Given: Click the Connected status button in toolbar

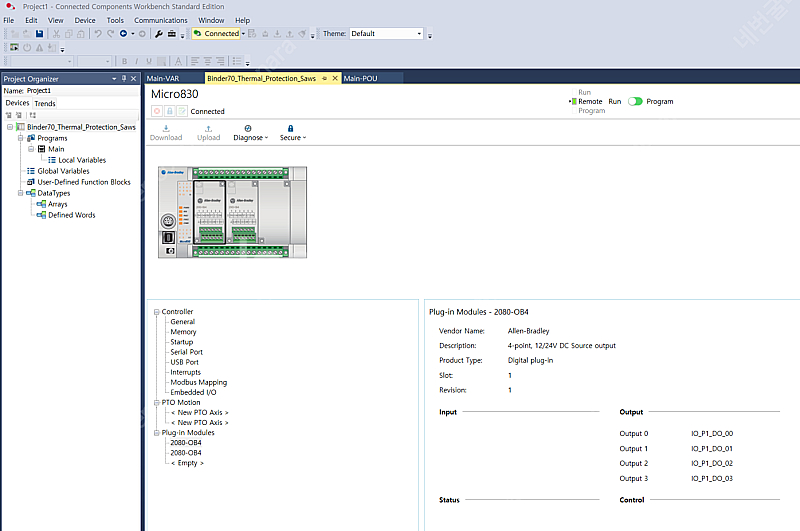Looking at the screenshot, I should 216,34.
